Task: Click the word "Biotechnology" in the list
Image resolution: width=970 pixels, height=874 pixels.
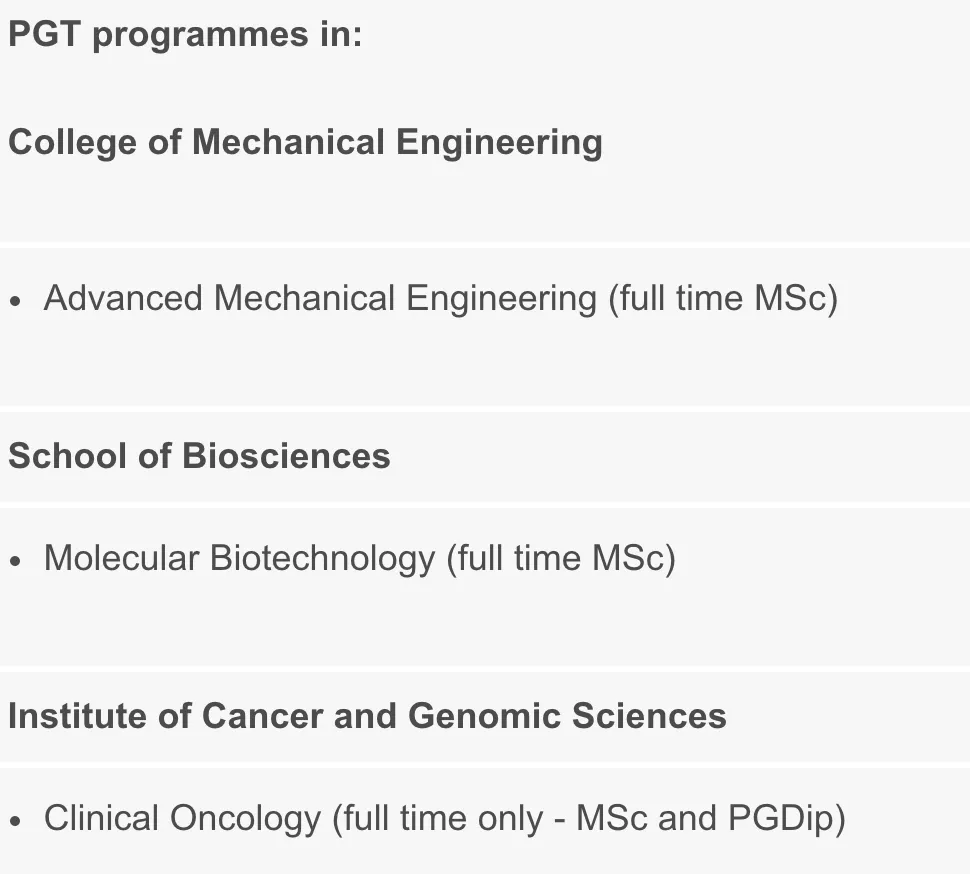Action: 322,558
